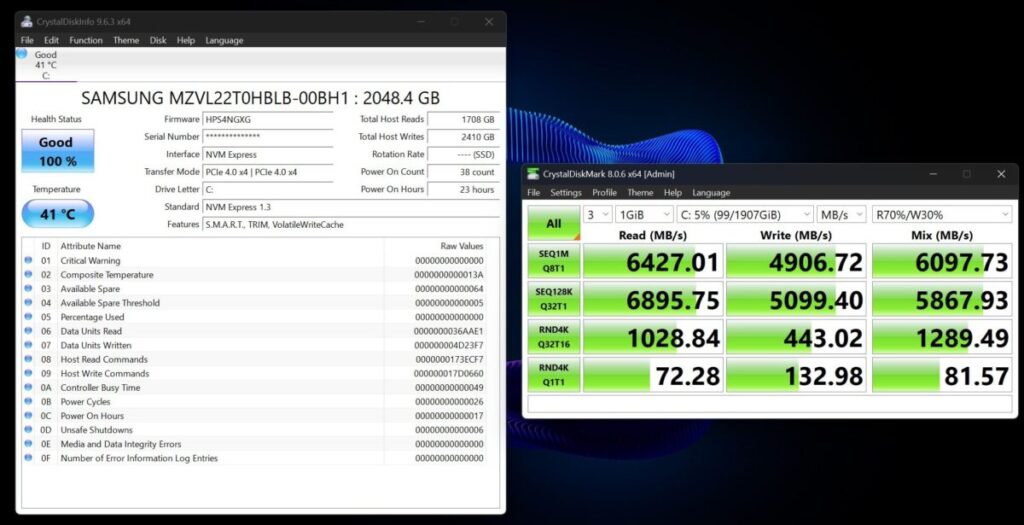Click the masked Serial Number field
The width and height of the screenshot is (1024, 525).
click(x=268, y=136)
